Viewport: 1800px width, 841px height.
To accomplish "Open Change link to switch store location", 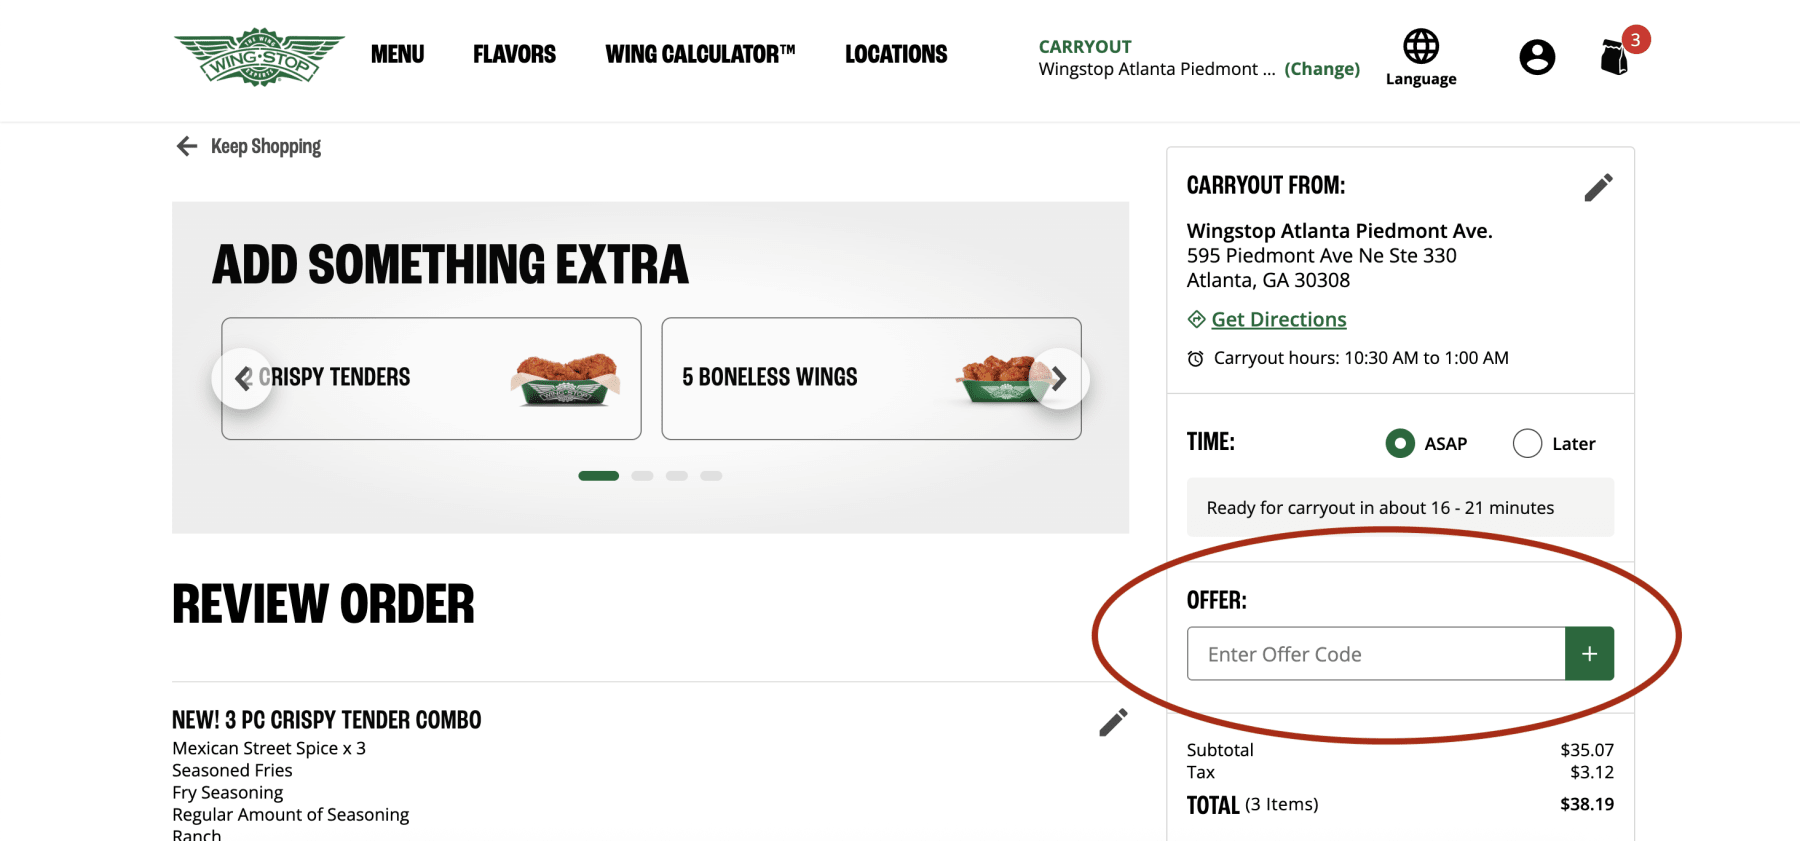I will (1322, 69).
